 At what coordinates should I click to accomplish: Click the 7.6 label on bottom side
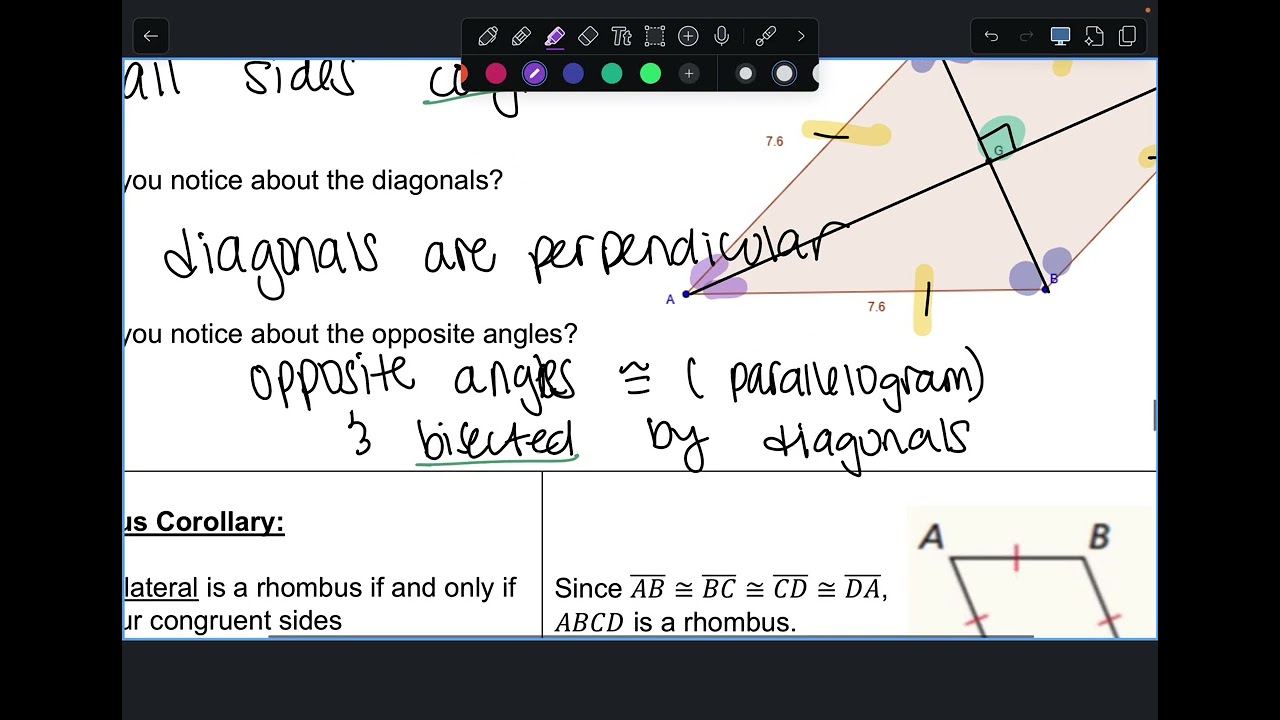[876, 307]
